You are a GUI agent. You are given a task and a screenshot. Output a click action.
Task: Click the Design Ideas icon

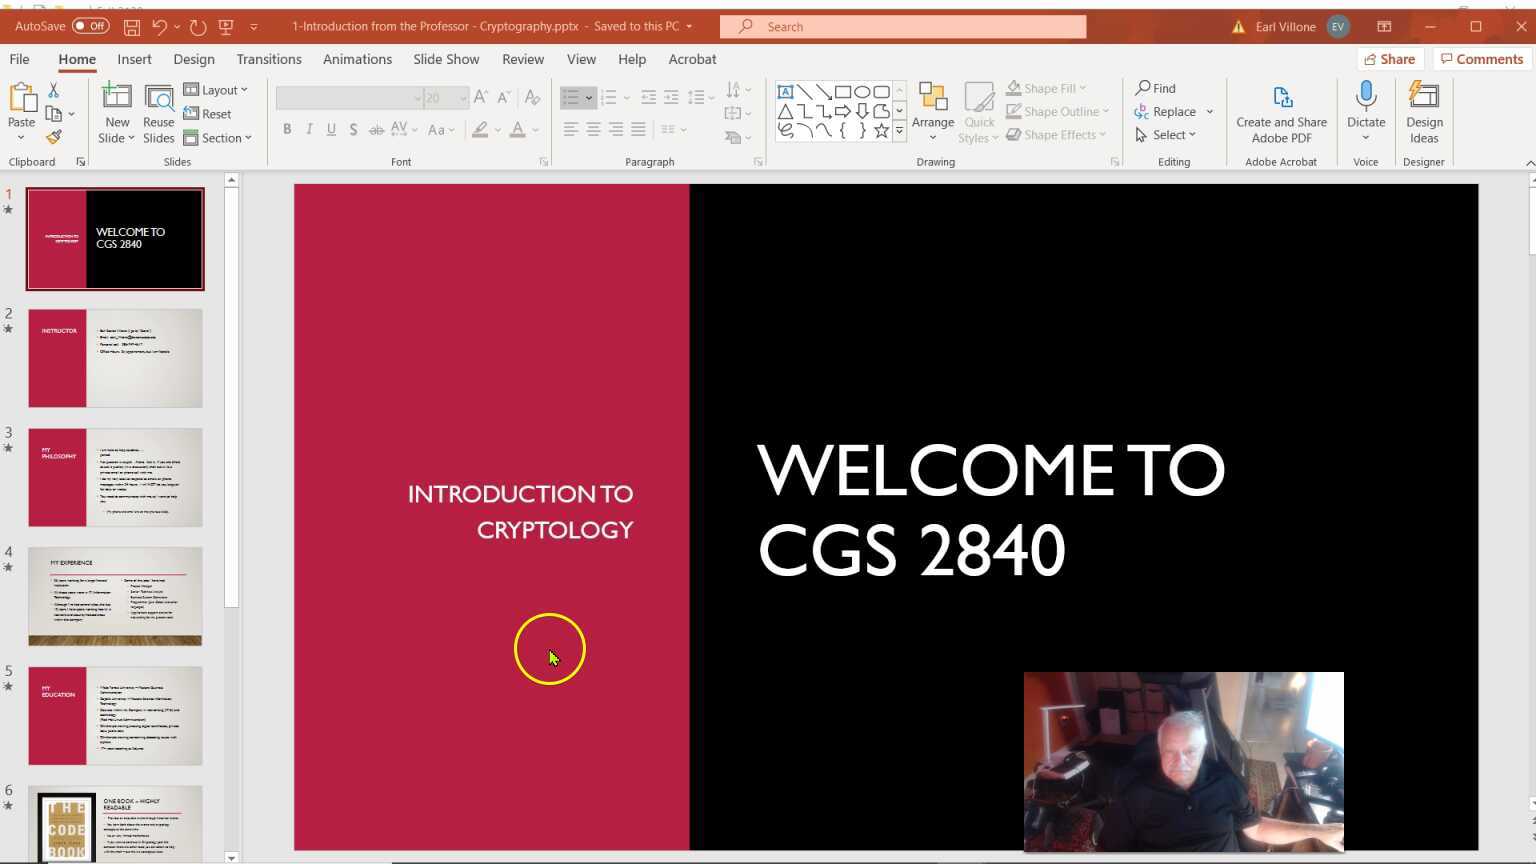coord(1424,110)
